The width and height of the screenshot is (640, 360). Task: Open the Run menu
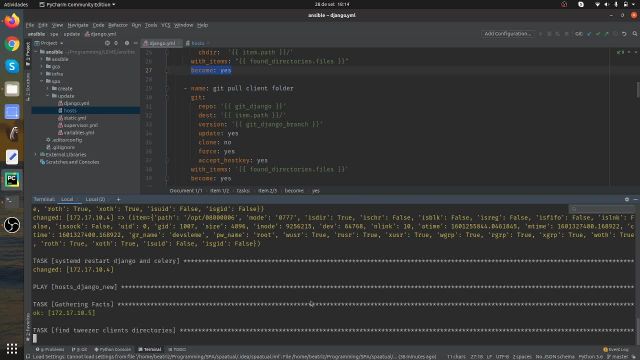(x=136, y=25)
